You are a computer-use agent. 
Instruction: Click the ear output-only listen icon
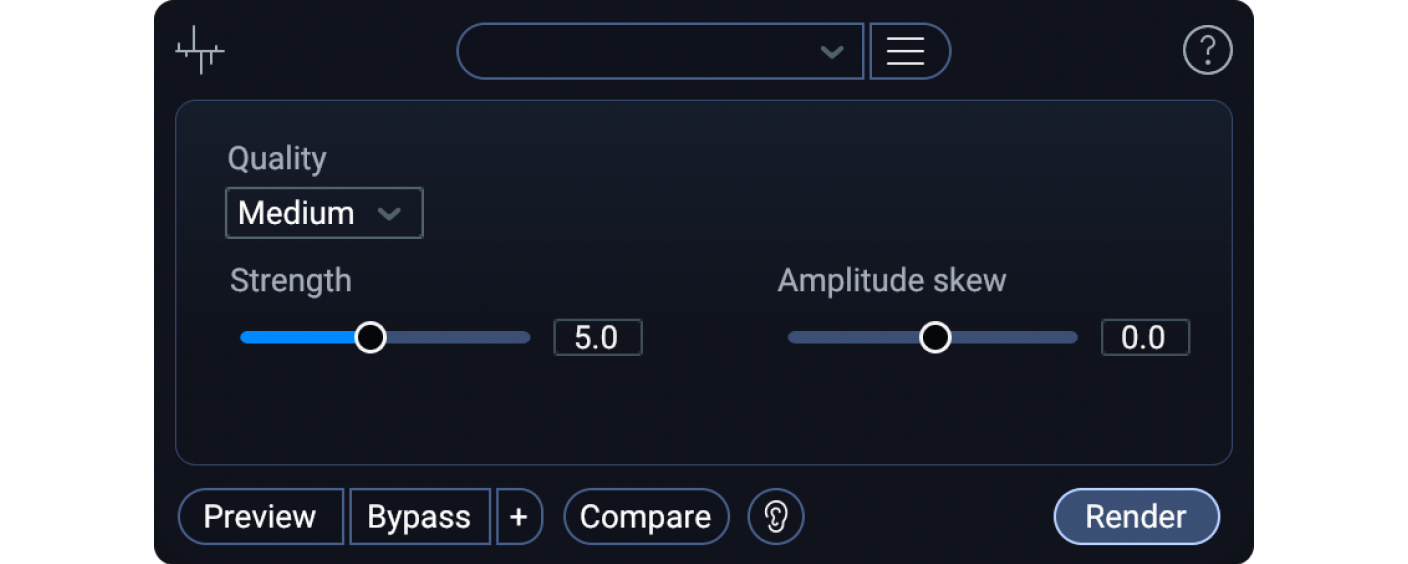(776, 517)
